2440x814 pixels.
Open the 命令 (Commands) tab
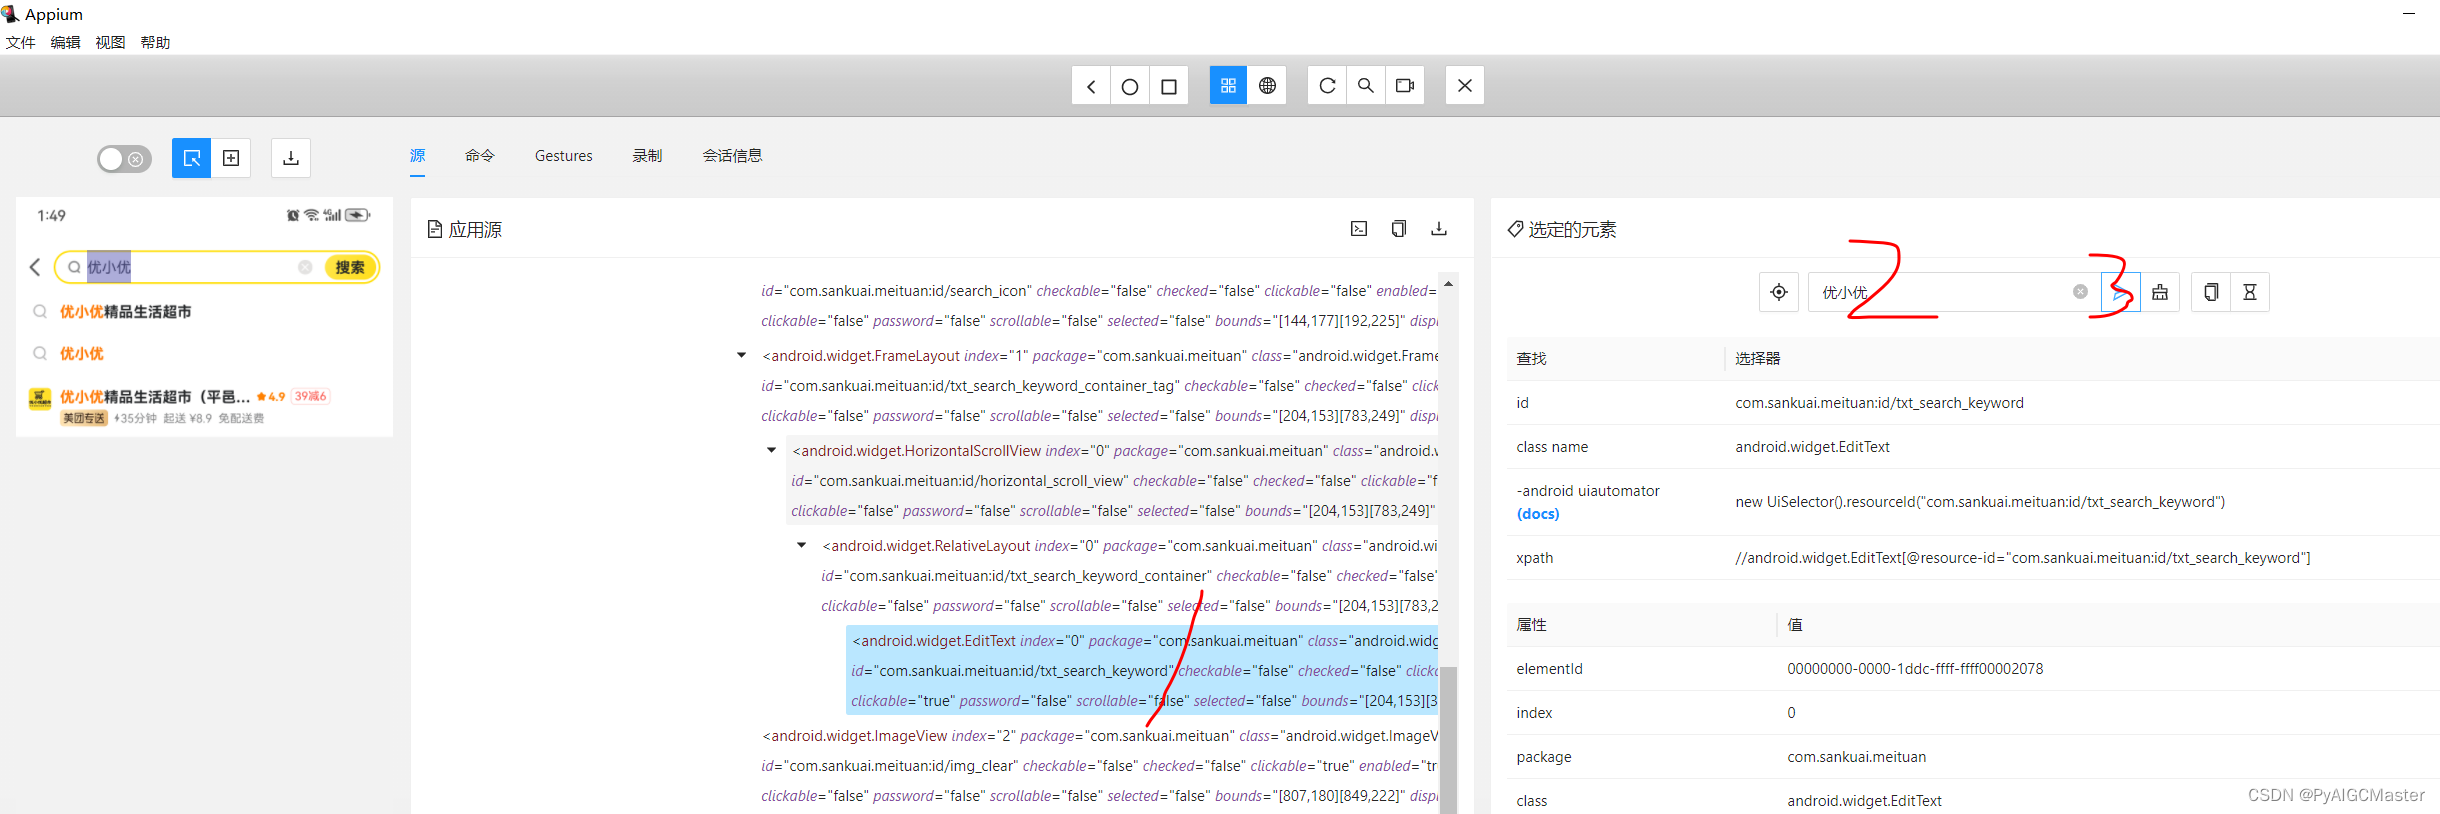480,156
